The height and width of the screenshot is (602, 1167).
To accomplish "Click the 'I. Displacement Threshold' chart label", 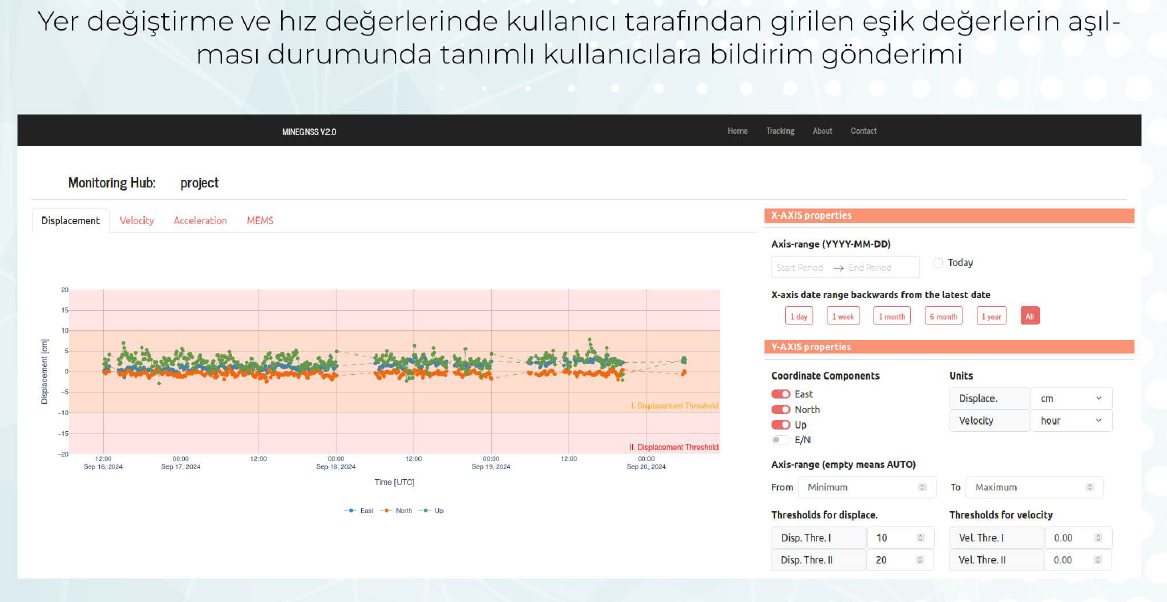I will [x=674, y=406].
